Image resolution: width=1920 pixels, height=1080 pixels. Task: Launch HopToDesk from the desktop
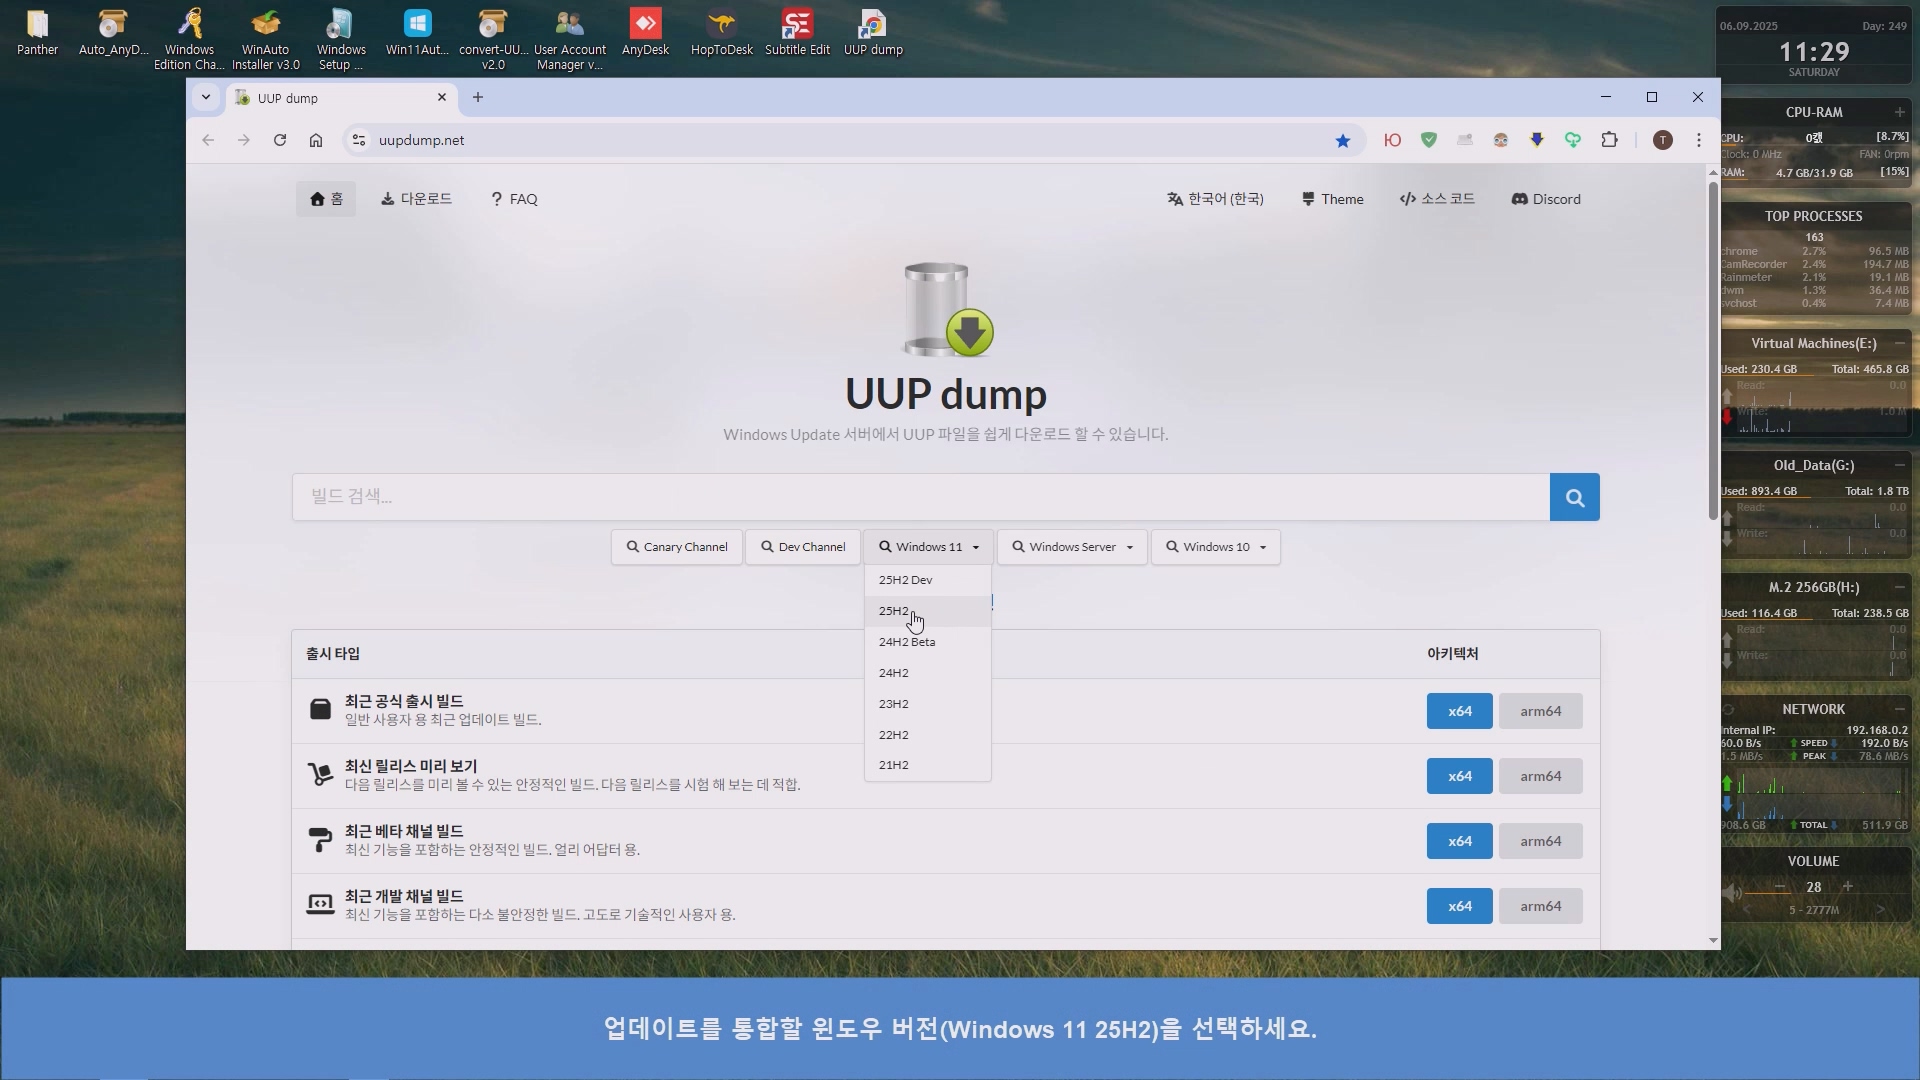pos(721,33)
